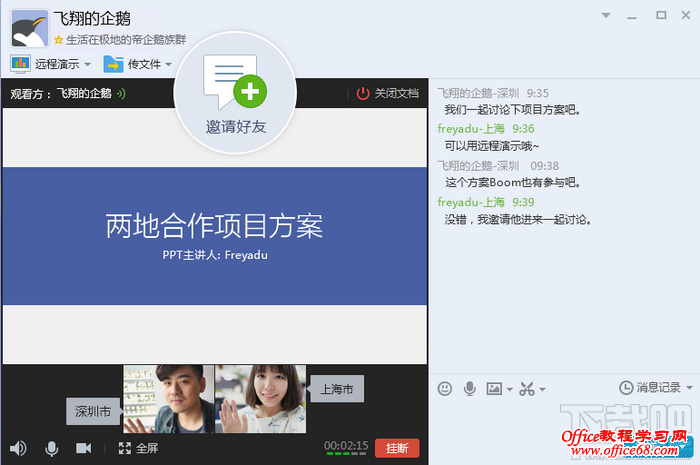This screenshot has height=465, width=700.
Task: Expand the 远程演示 dropdown arrow
Action: tap(88, 64)
